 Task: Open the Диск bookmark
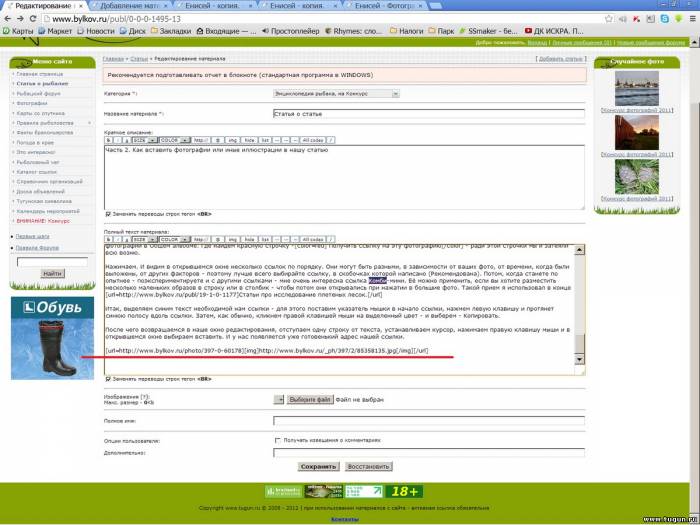click(133, 31)
